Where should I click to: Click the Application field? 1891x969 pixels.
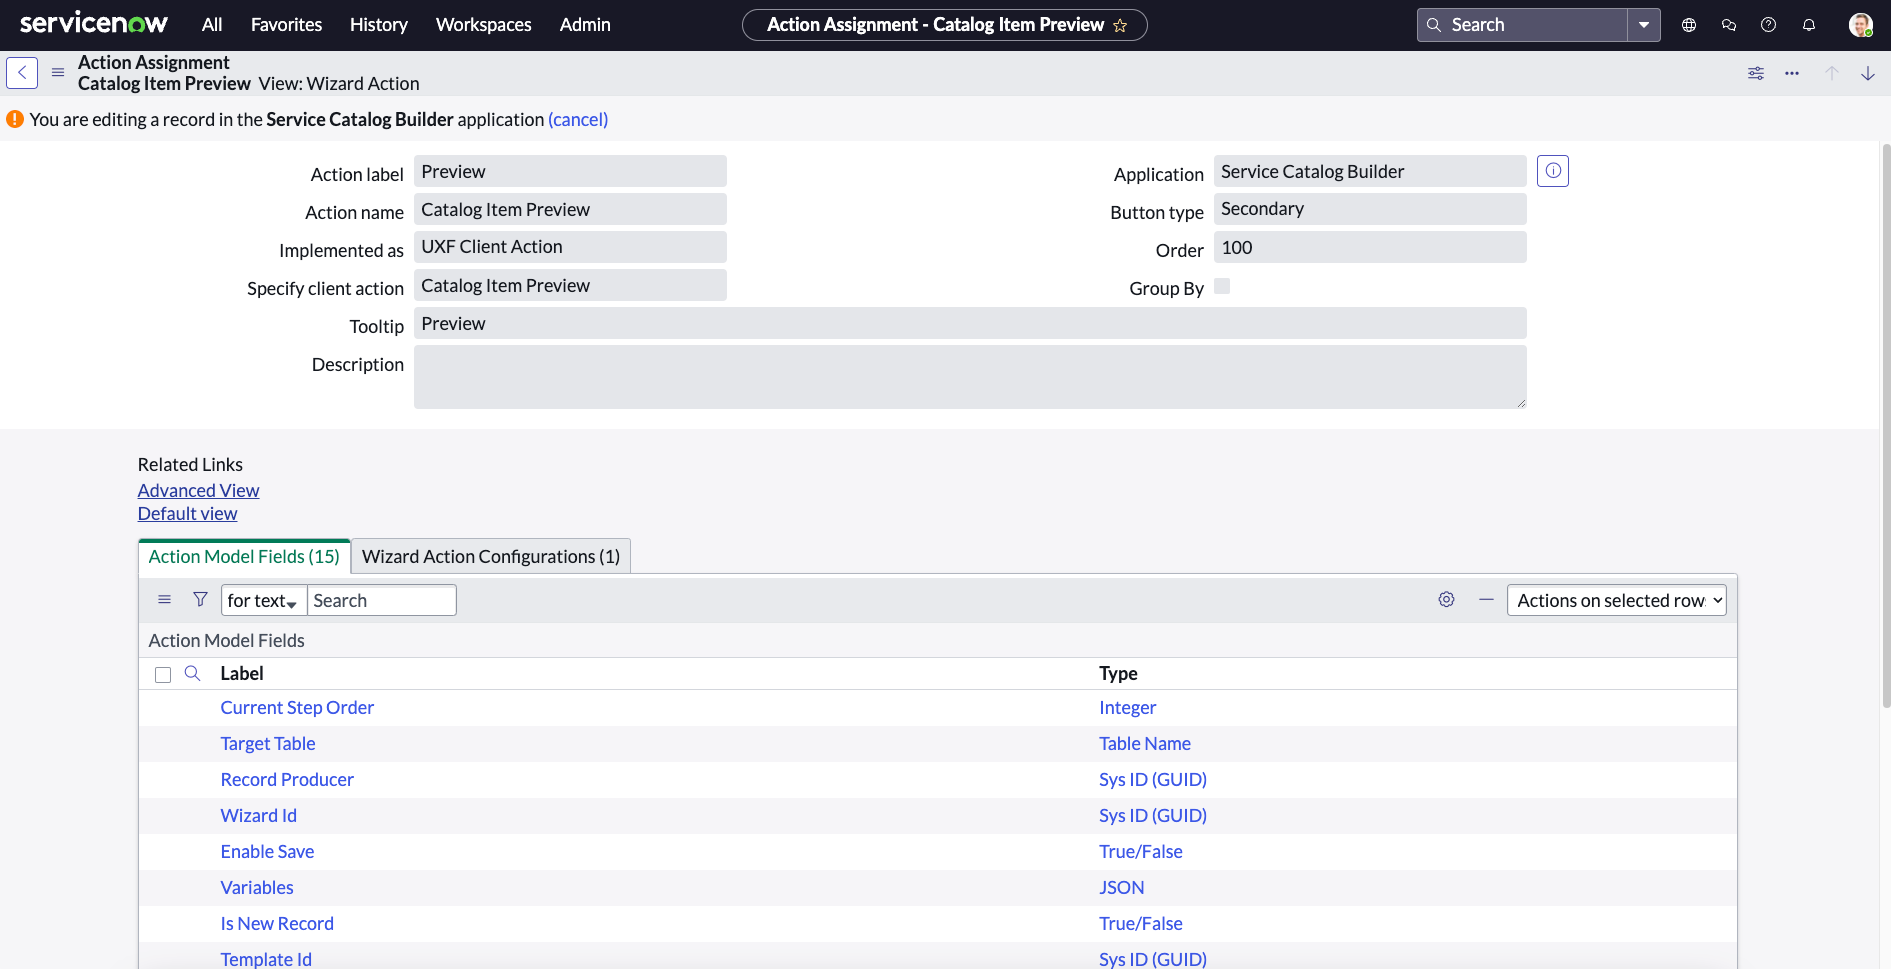click(x=1370, y=172)
